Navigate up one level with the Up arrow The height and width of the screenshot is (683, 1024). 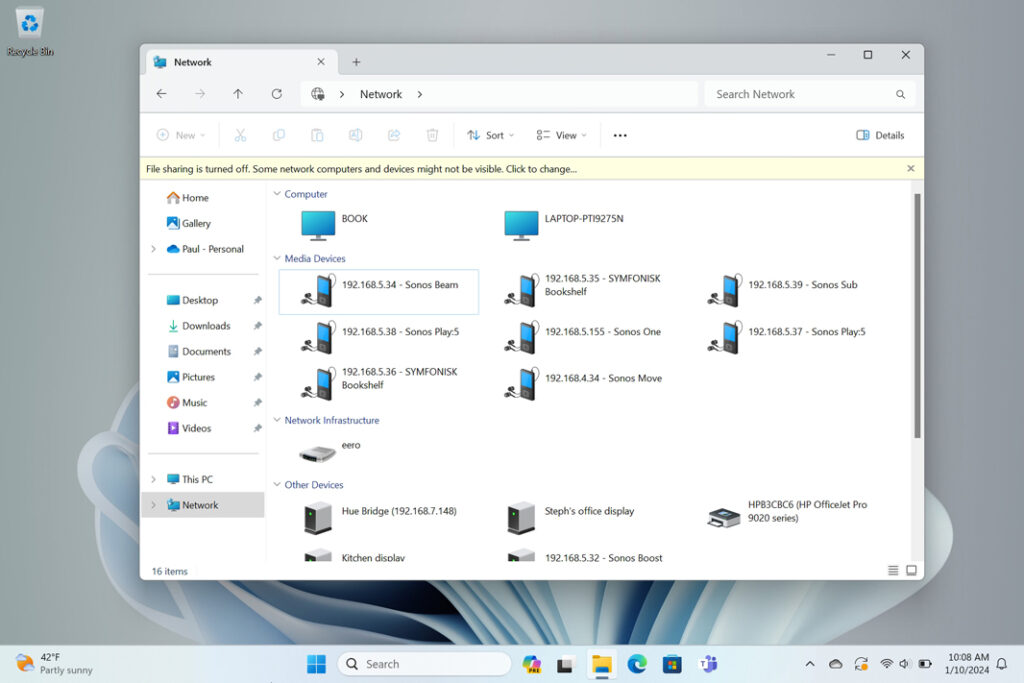(238, 93)
